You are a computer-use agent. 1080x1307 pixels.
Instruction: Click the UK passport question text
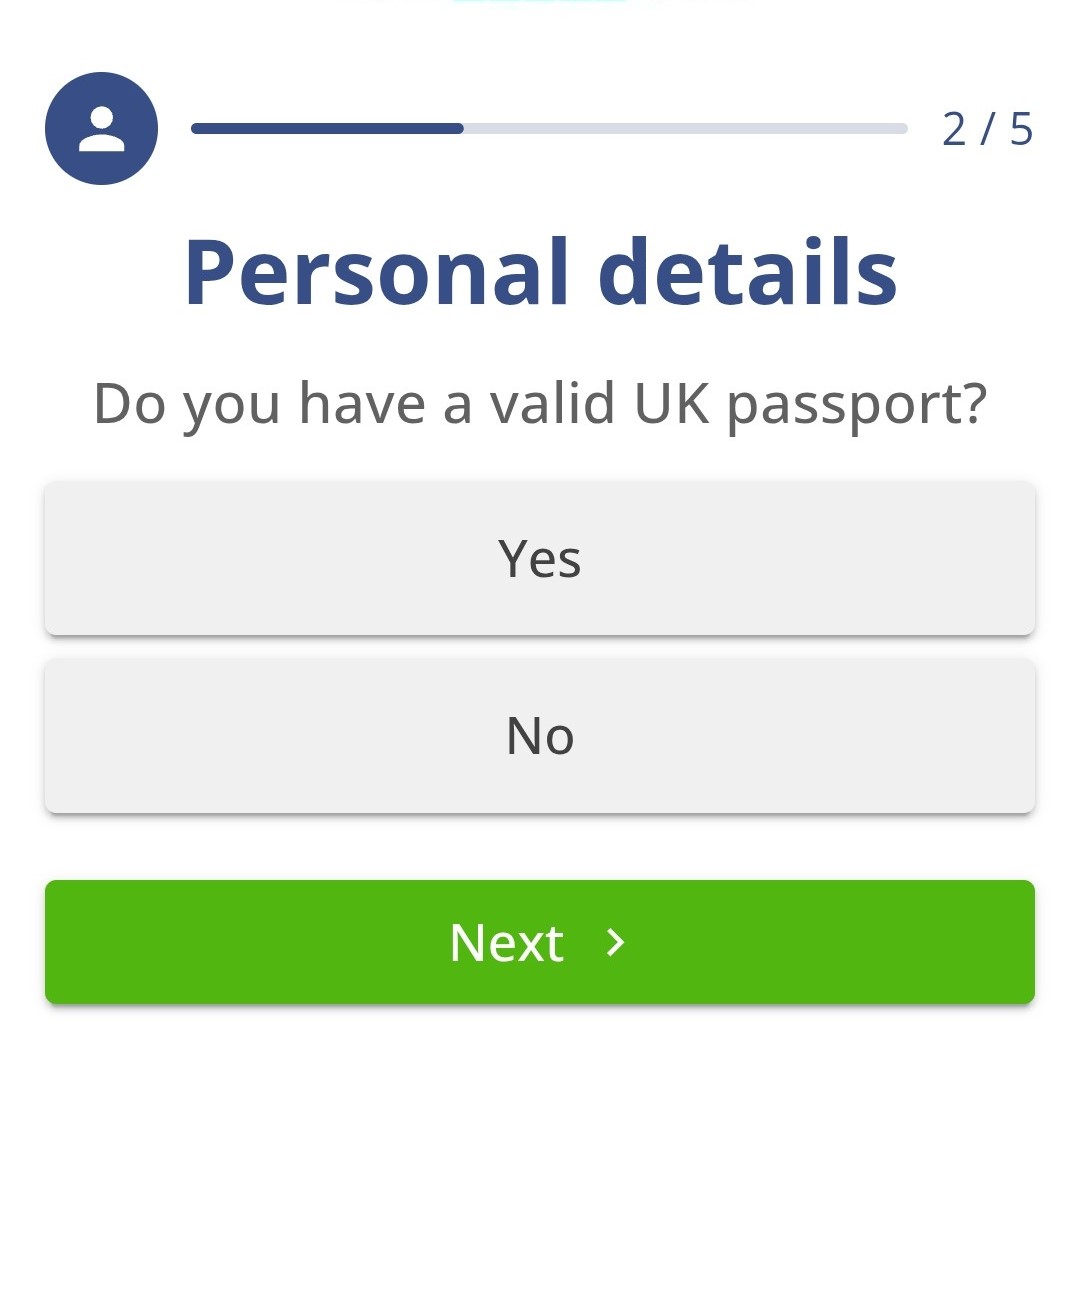click(540, 404)
